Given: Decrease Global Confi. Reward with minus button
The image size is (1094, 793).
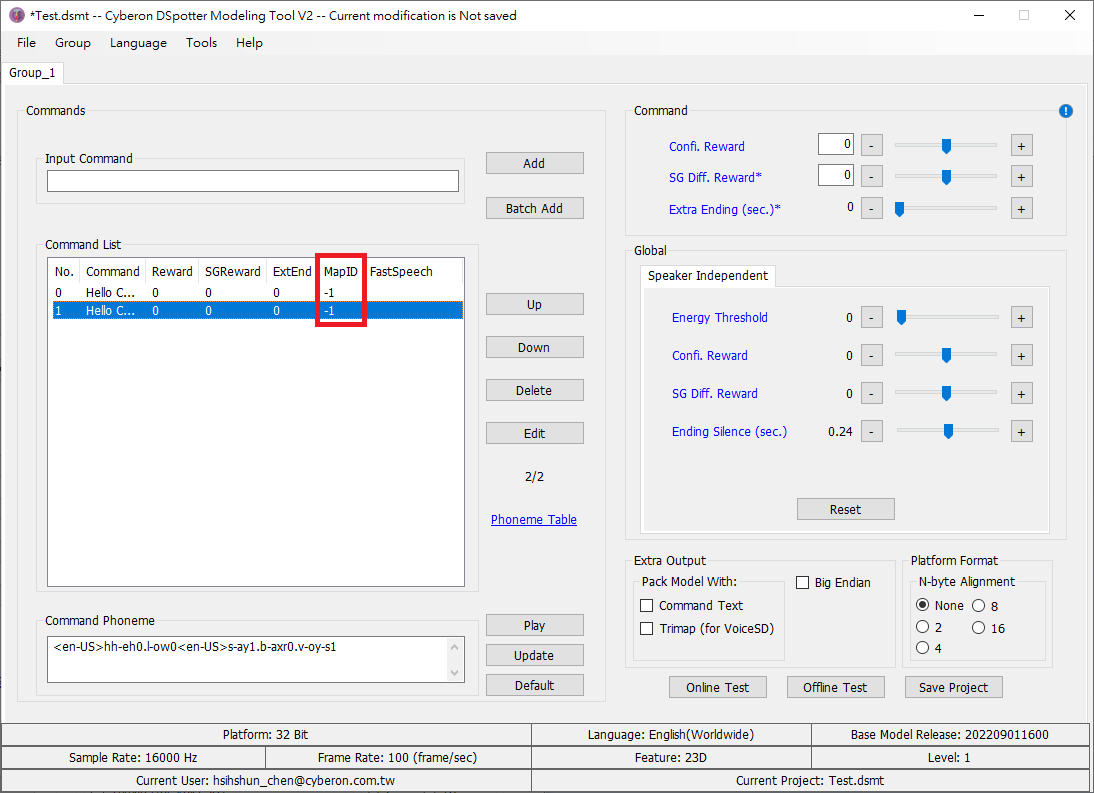Looking at the screenshot, I should click(871, 356).
